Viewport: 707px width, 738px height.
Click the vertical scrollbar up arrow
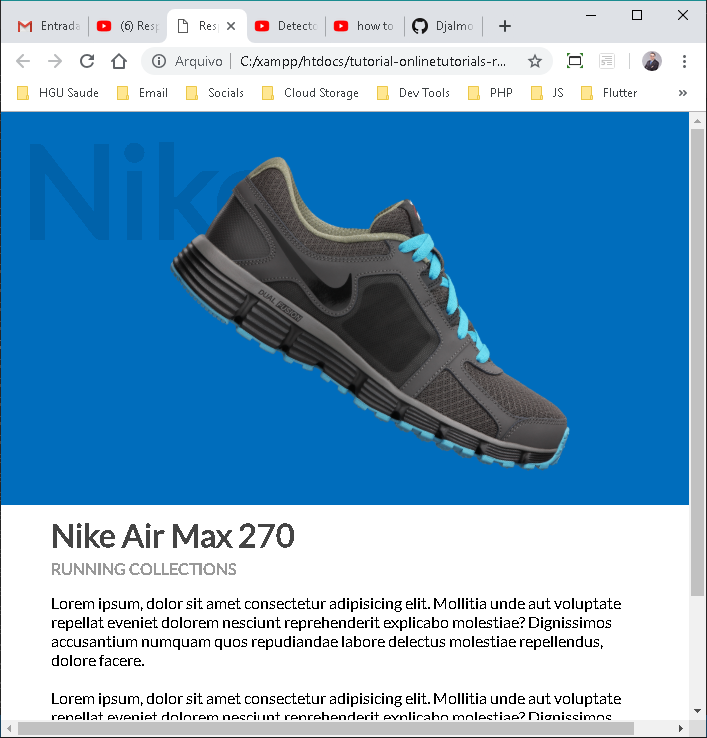(698, 121)
